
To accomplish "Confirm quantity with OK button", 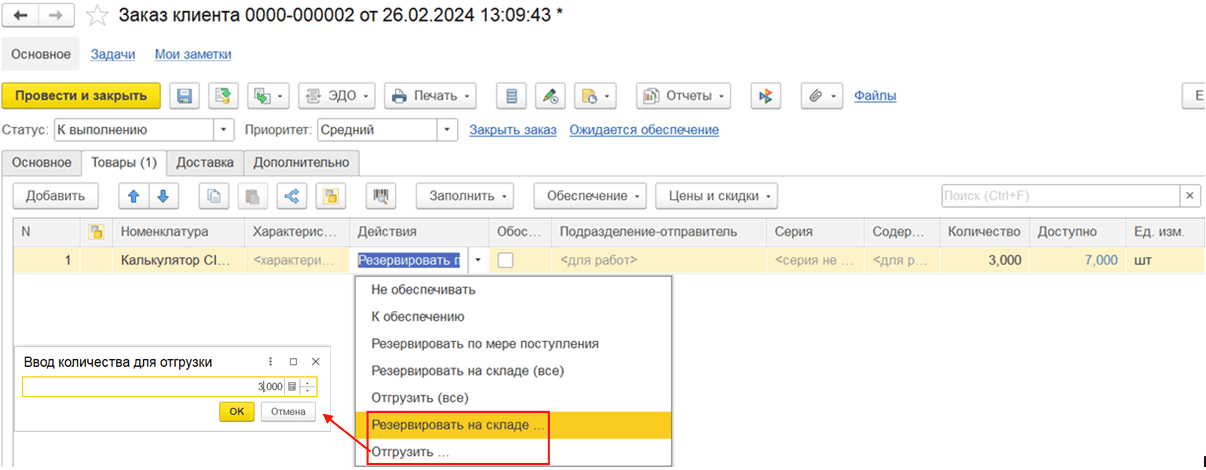I will [237, 412].
